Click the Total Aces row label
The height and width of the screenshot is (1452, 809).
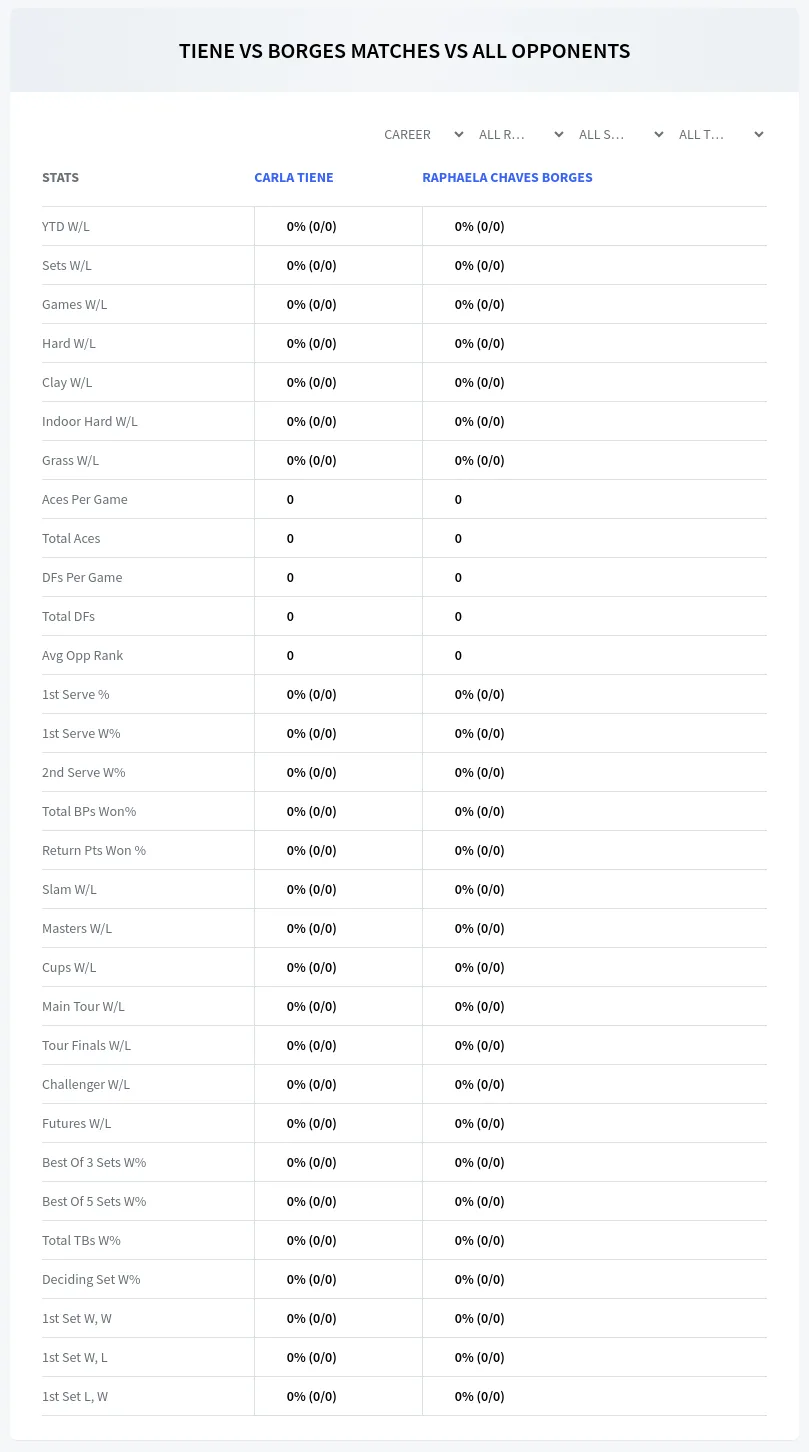click(x=71, y=538)
